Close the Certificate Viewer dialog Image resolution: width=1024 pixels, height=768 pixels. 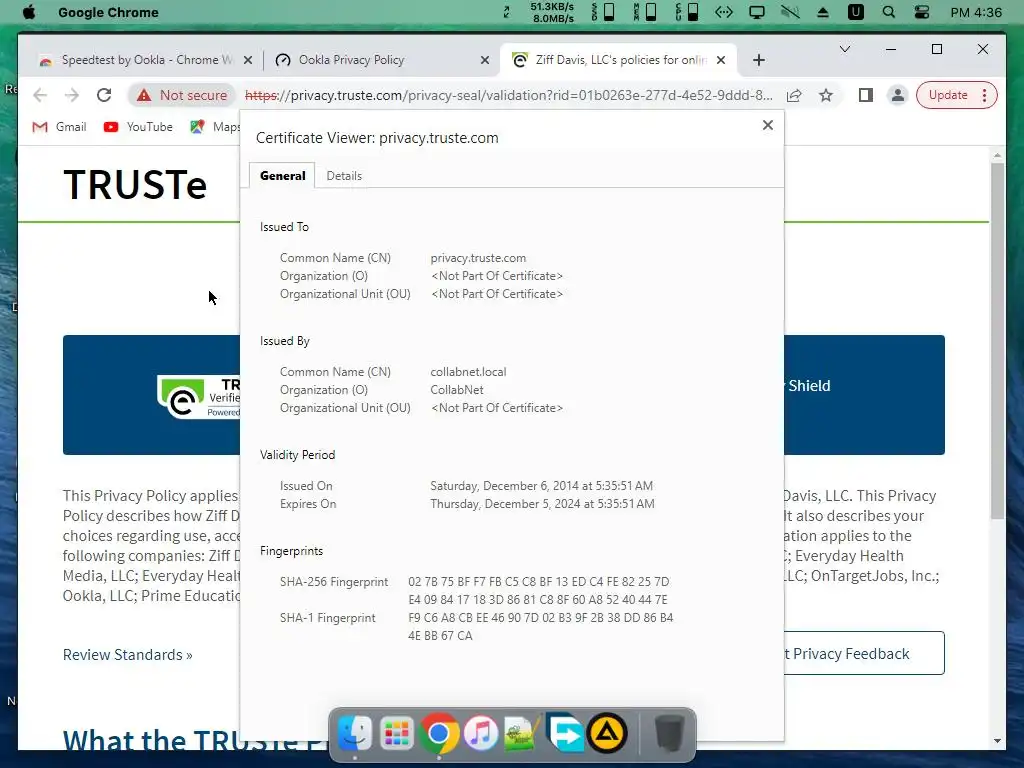[x=768, y=125]
